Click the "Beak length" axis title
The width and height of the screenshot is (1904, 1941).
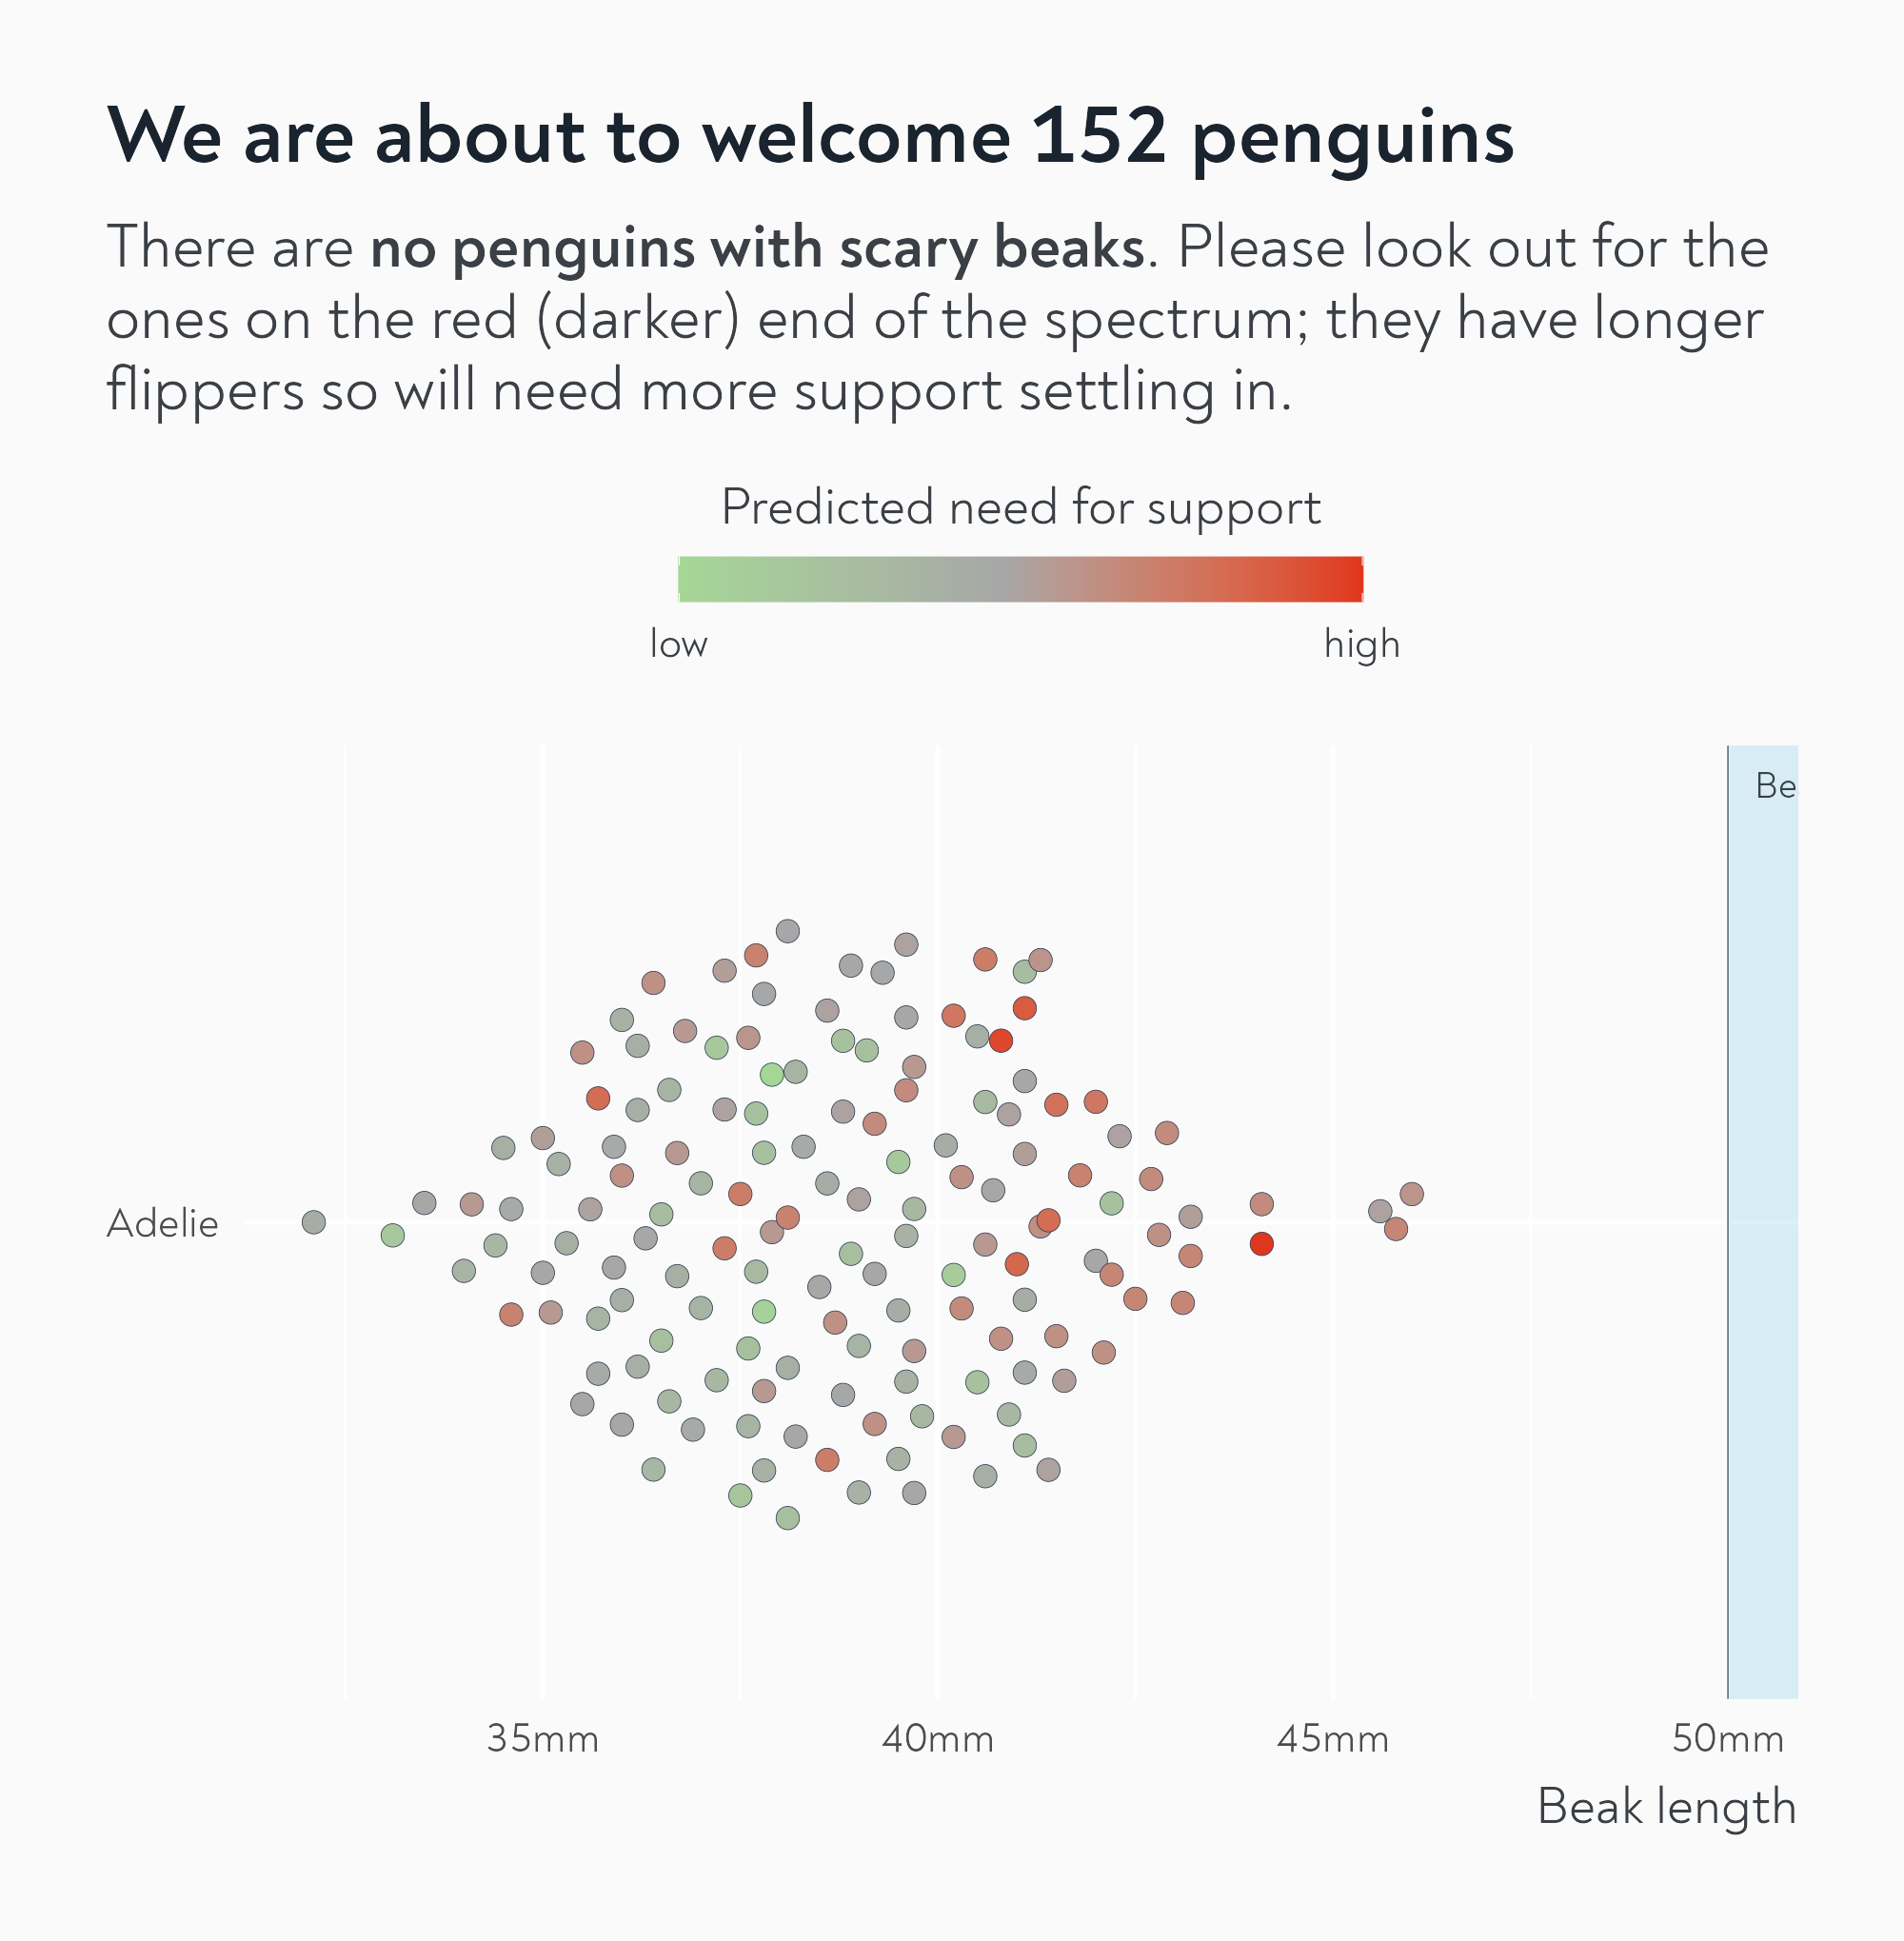click(x=1666, y=1807)
